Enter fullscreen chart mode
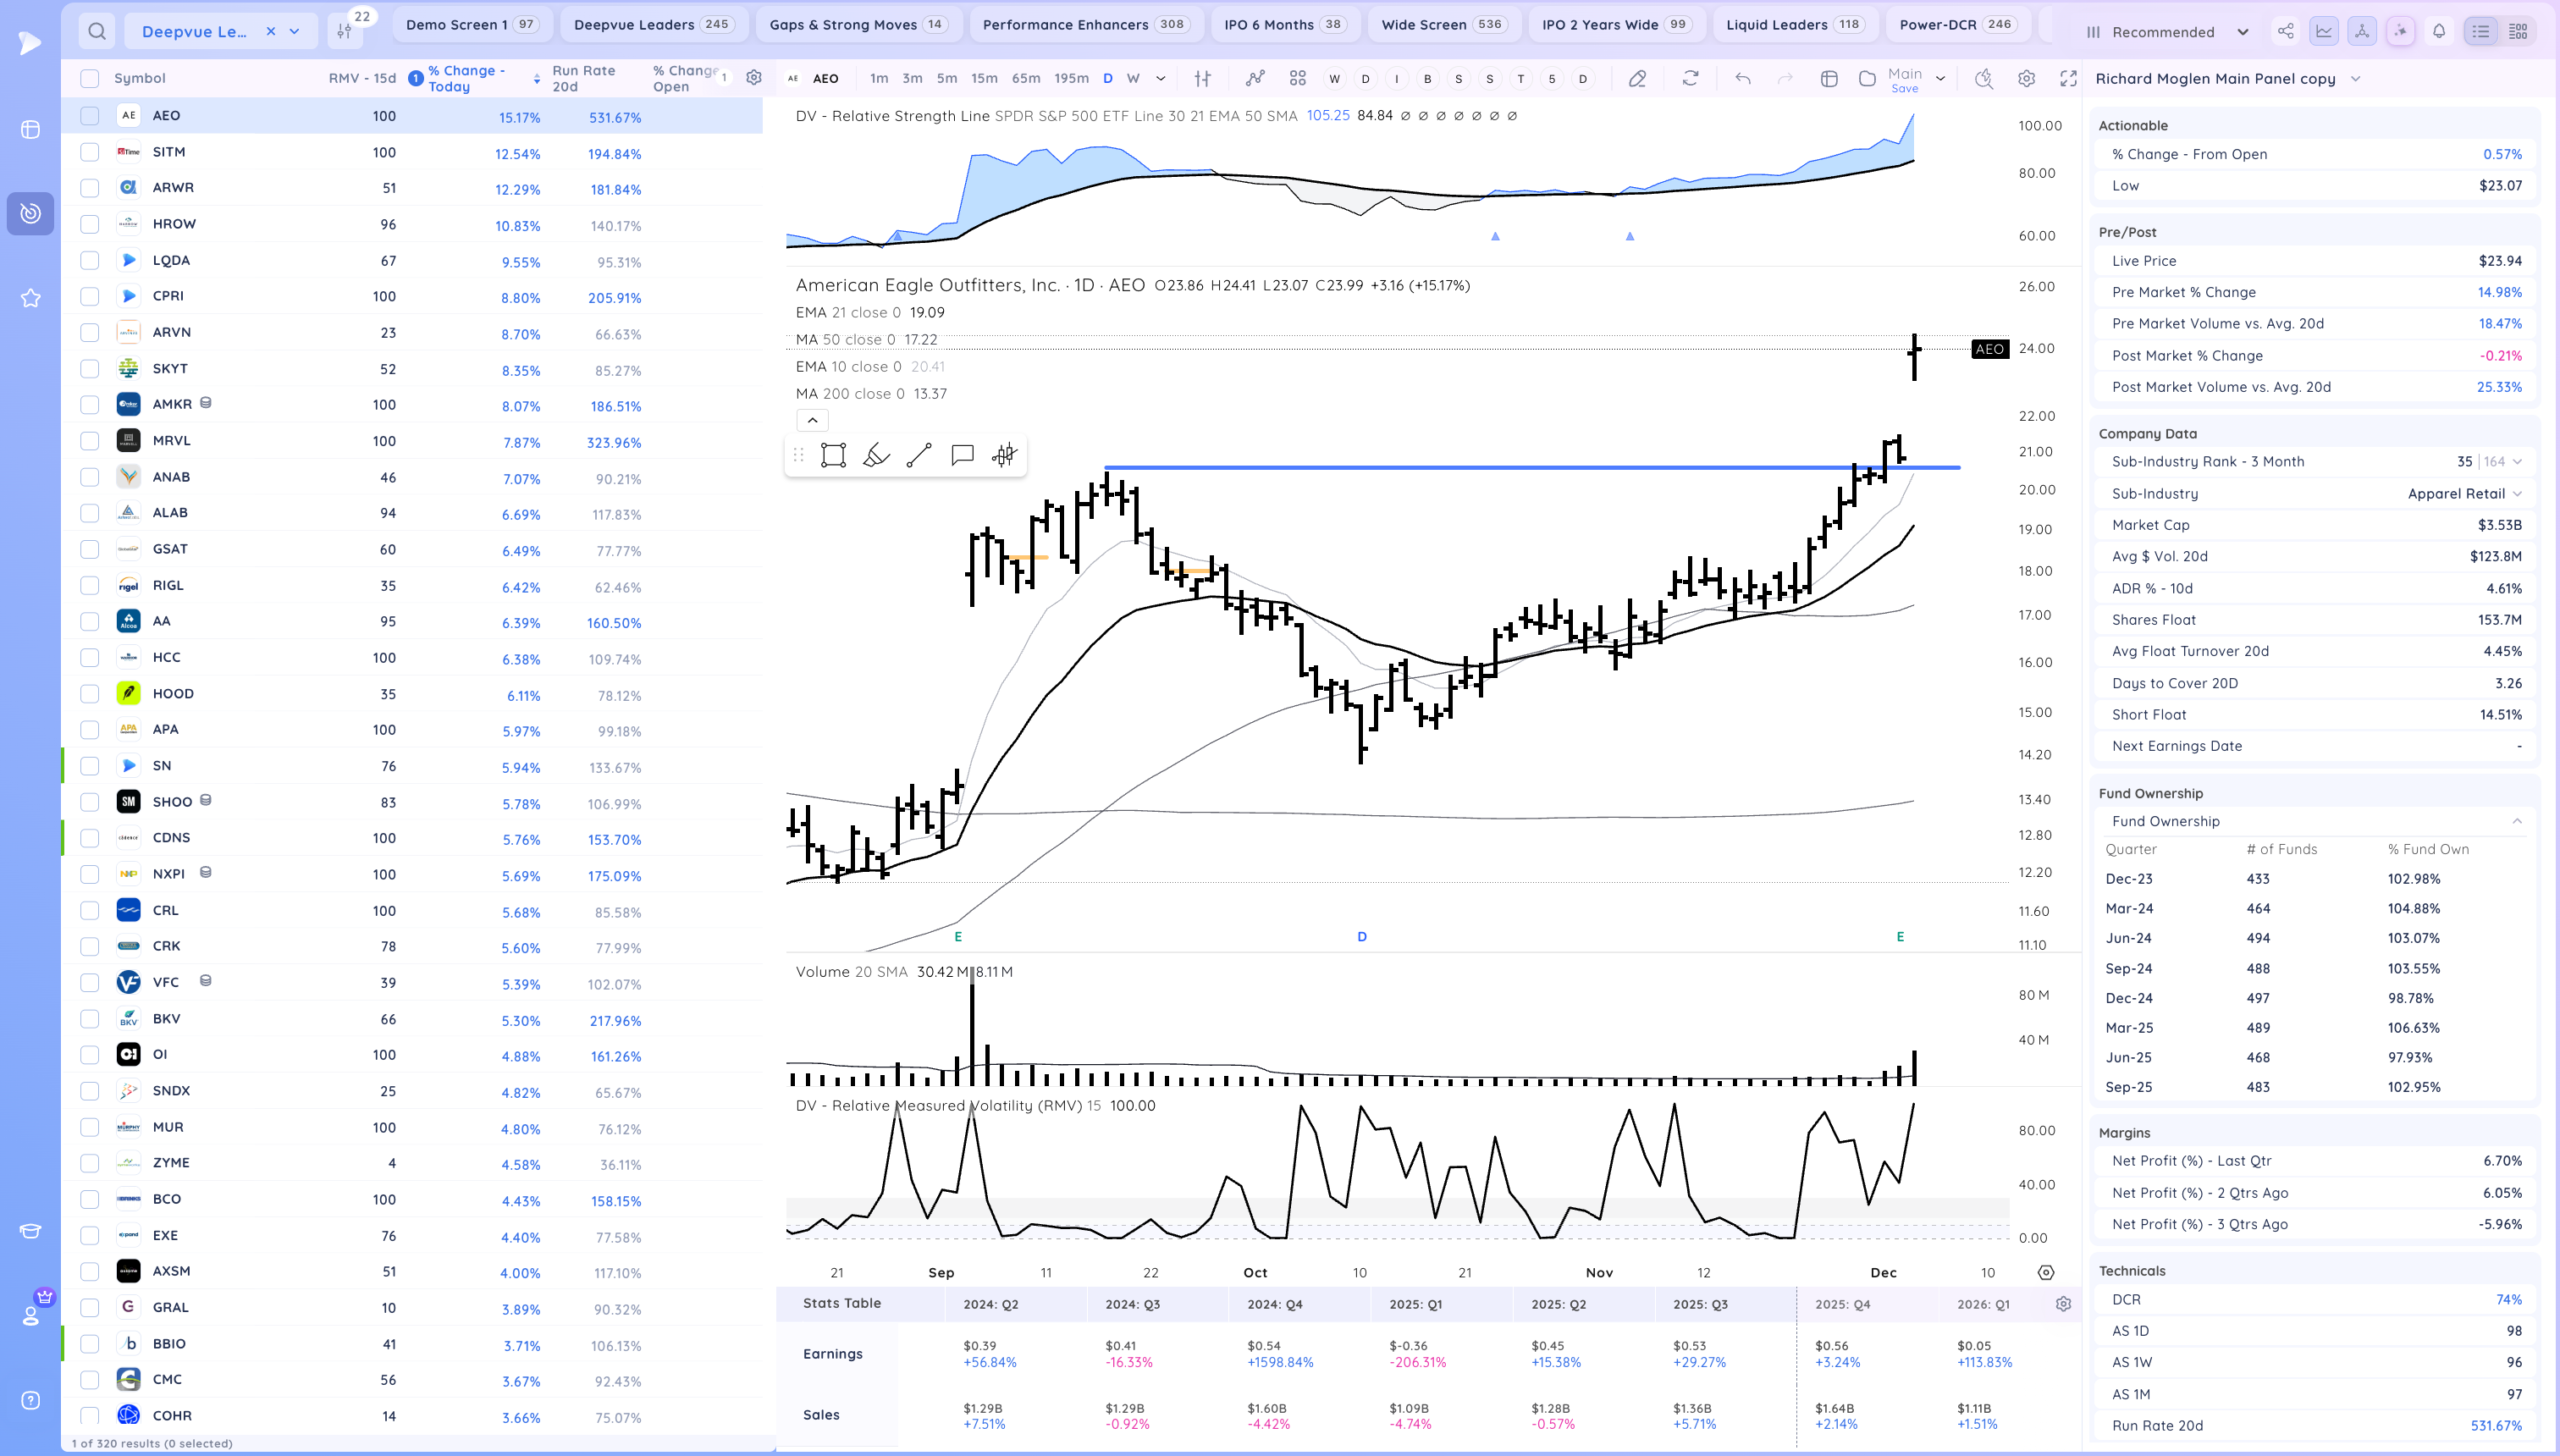 (2068, 78)
